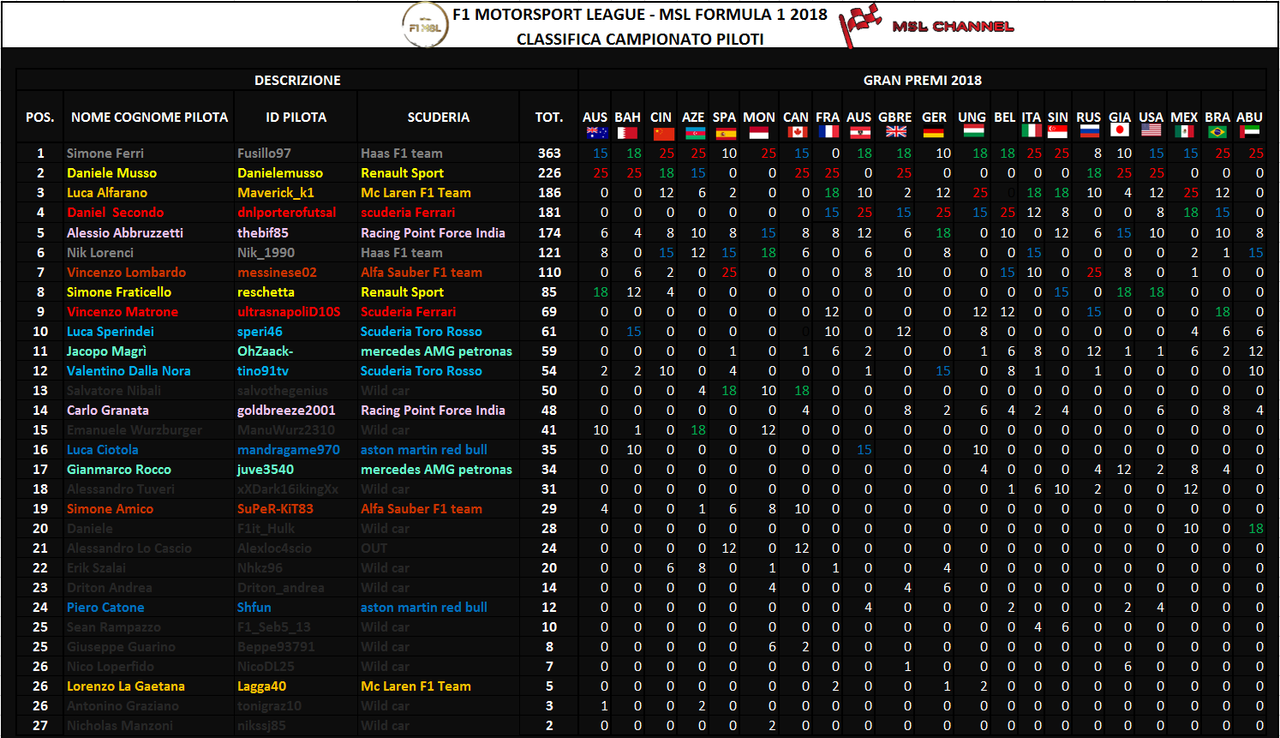Click the POS. column header
Viewport: 1280px width, 738px height.
(40, 118)
